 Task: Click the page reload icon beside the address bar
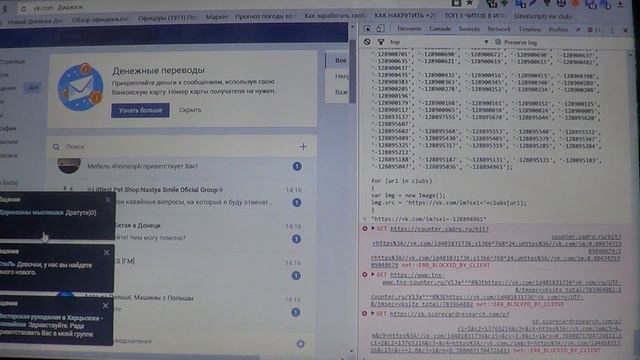coord(23,8)
